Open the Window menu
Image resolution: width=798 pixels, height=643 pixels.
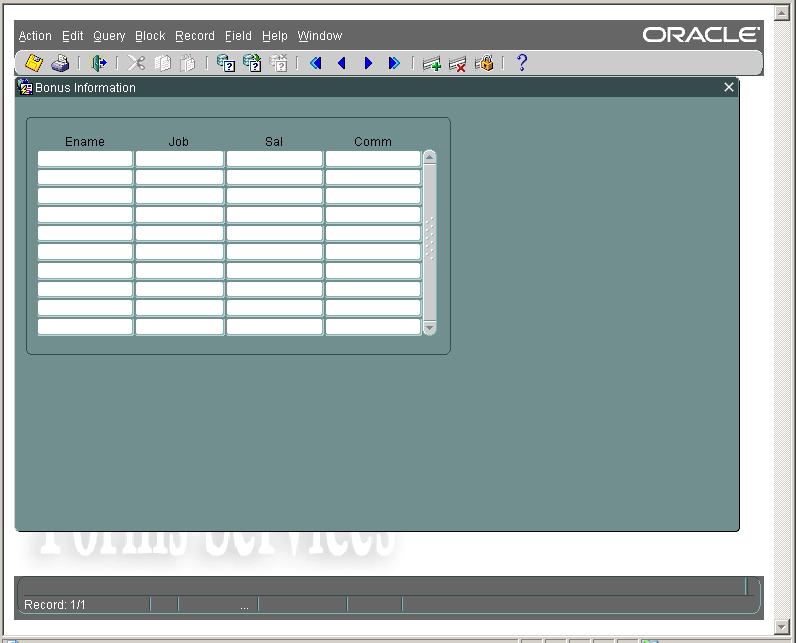(x=320, y=36)
